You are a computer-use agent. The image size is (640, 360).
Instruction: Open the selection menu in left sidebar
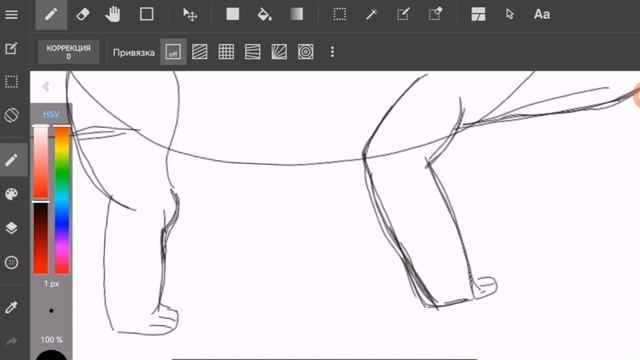coord(11,82)
